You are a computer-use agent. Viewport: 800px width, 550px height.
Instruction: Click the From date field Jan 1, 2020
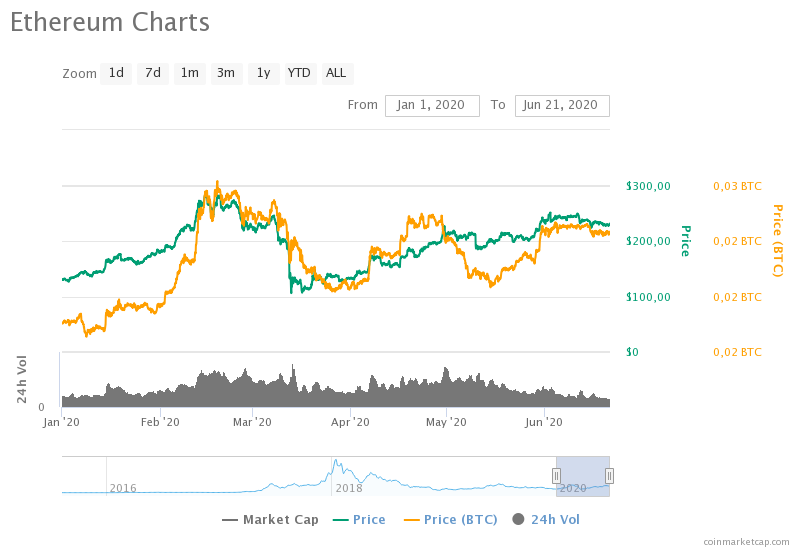click(432, 106)
